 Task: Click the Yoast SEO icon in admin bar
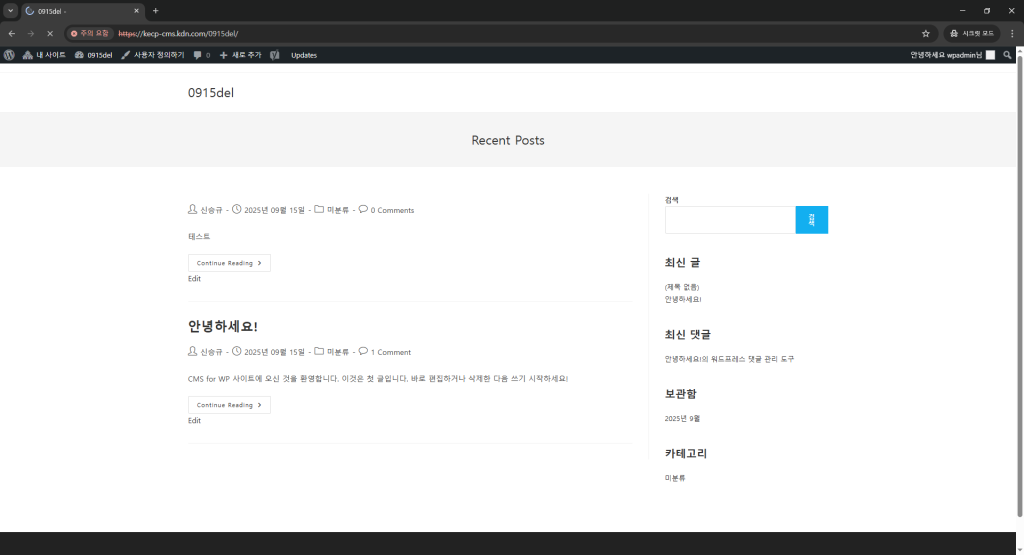(274, 55)
